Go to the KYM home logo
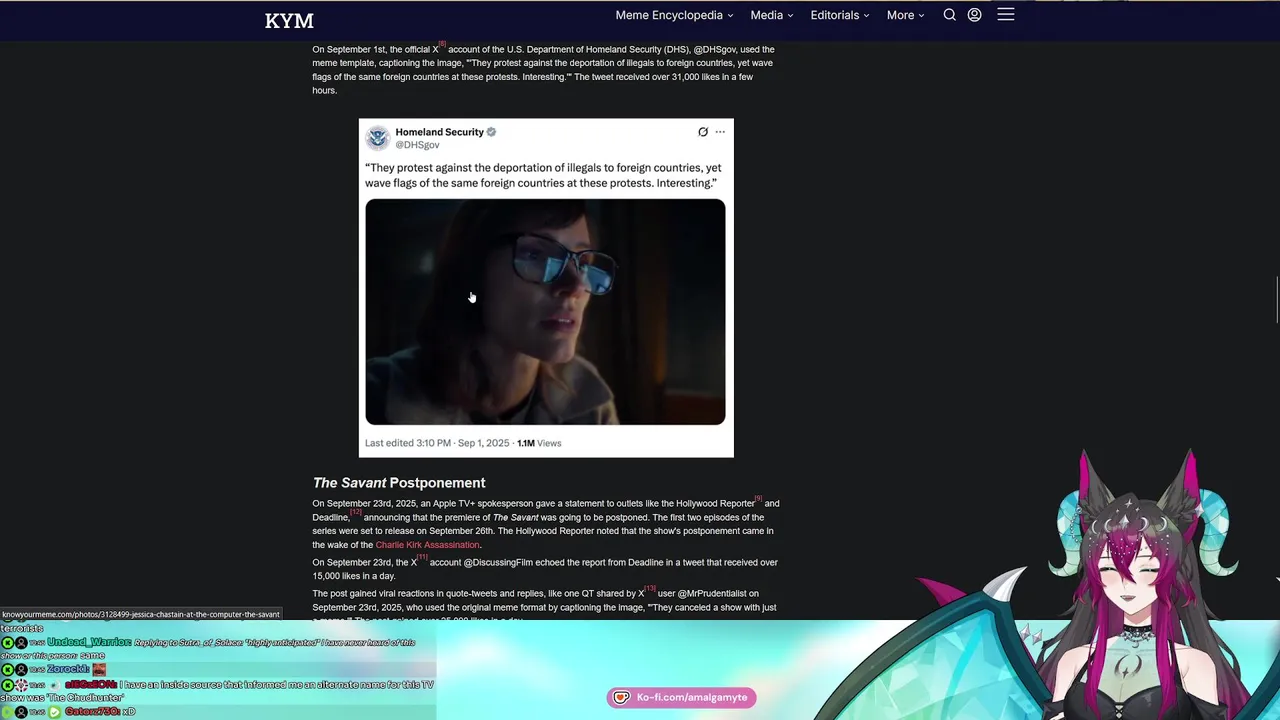This screenshot has width=1280, height=720. point(289,20)
